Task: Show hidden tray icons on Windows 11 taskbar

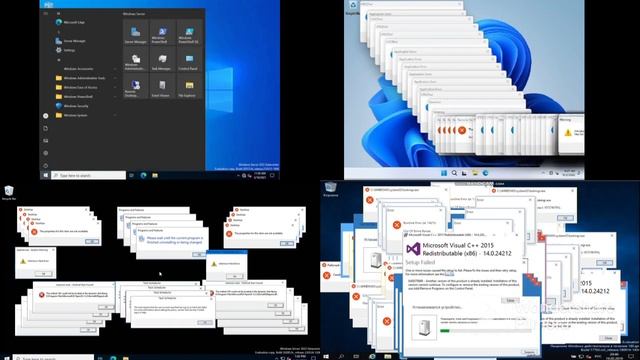Action: 543,173
